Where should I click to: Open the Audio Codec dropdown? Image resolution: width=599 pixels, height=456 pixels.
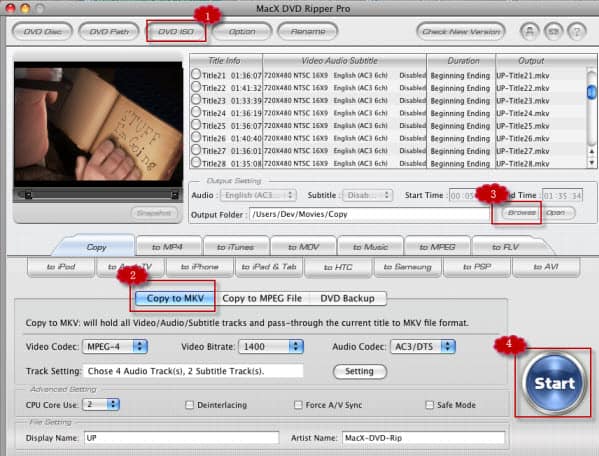pyautogui.click(x=423, y=346)
